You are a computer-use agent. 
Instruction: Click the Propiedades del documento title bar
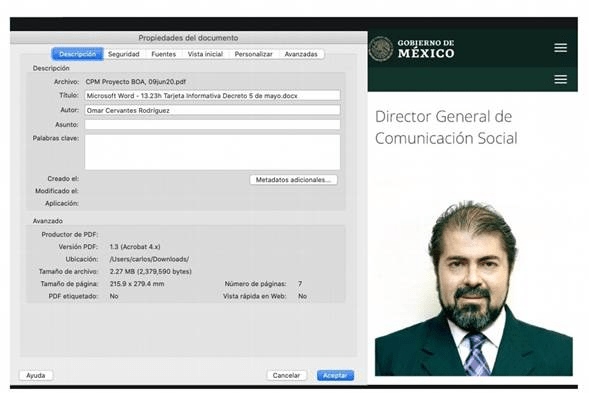pos(188,38)
